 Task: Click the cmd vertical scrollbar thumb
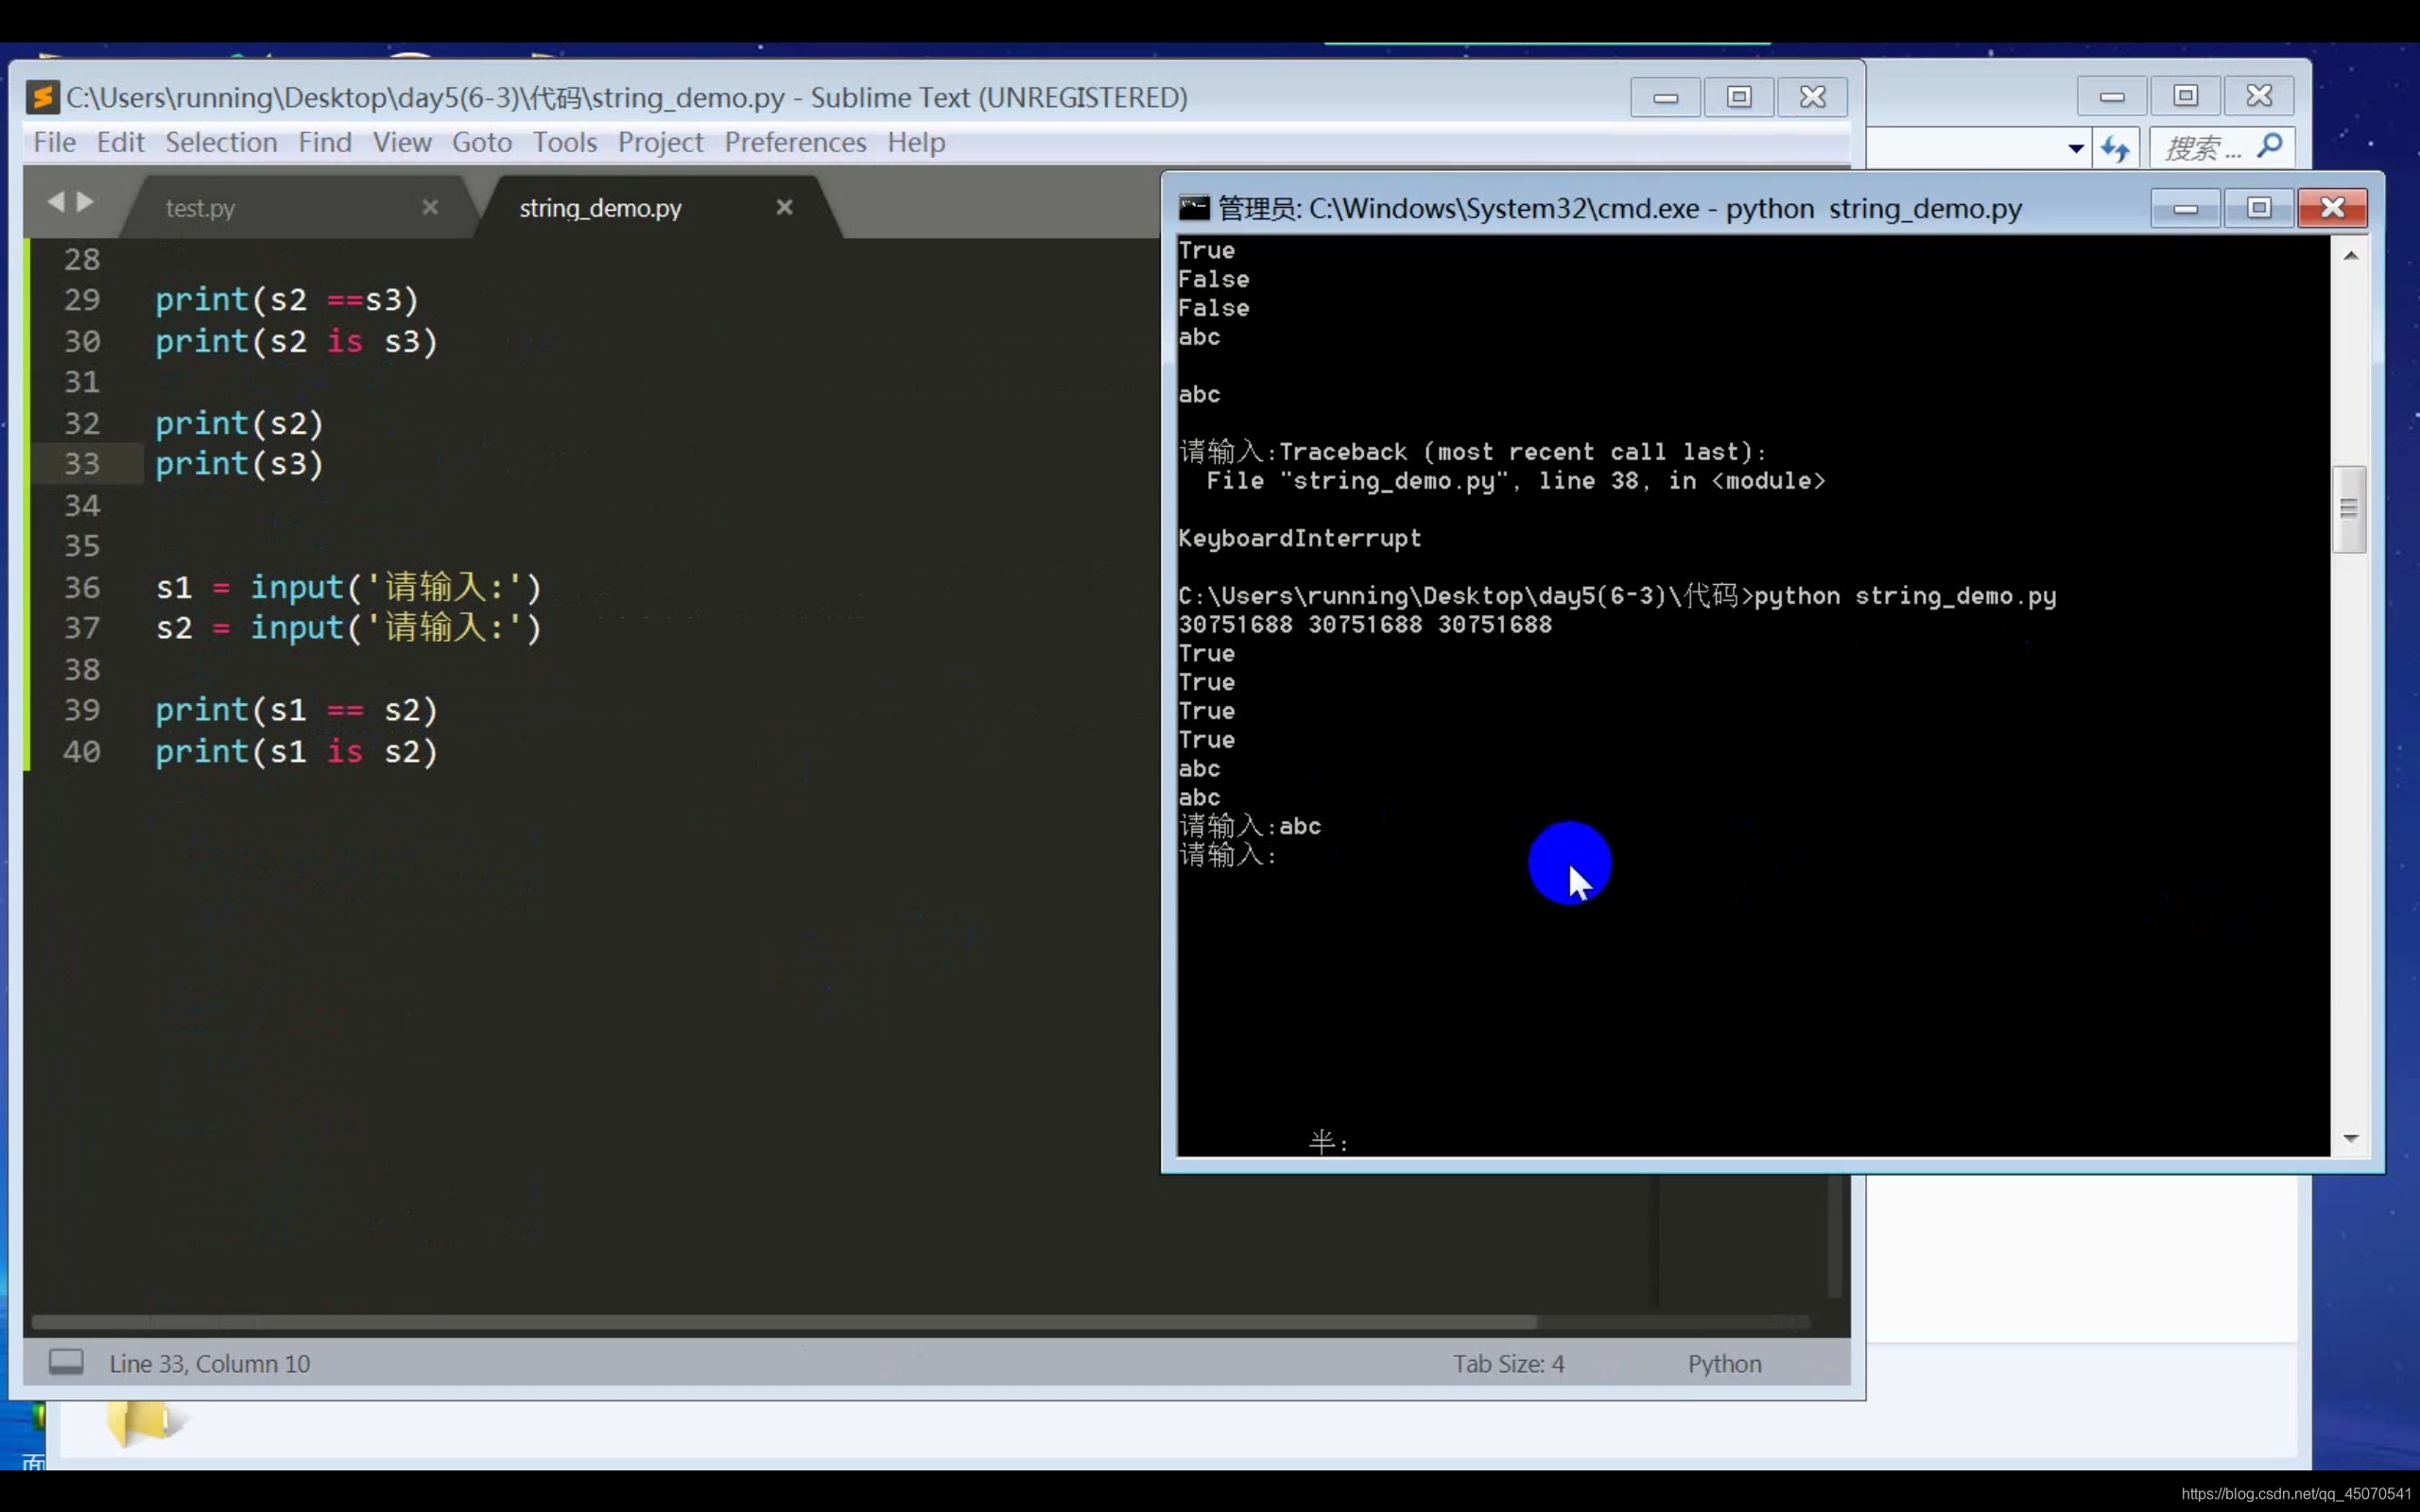pos(2349,509)
